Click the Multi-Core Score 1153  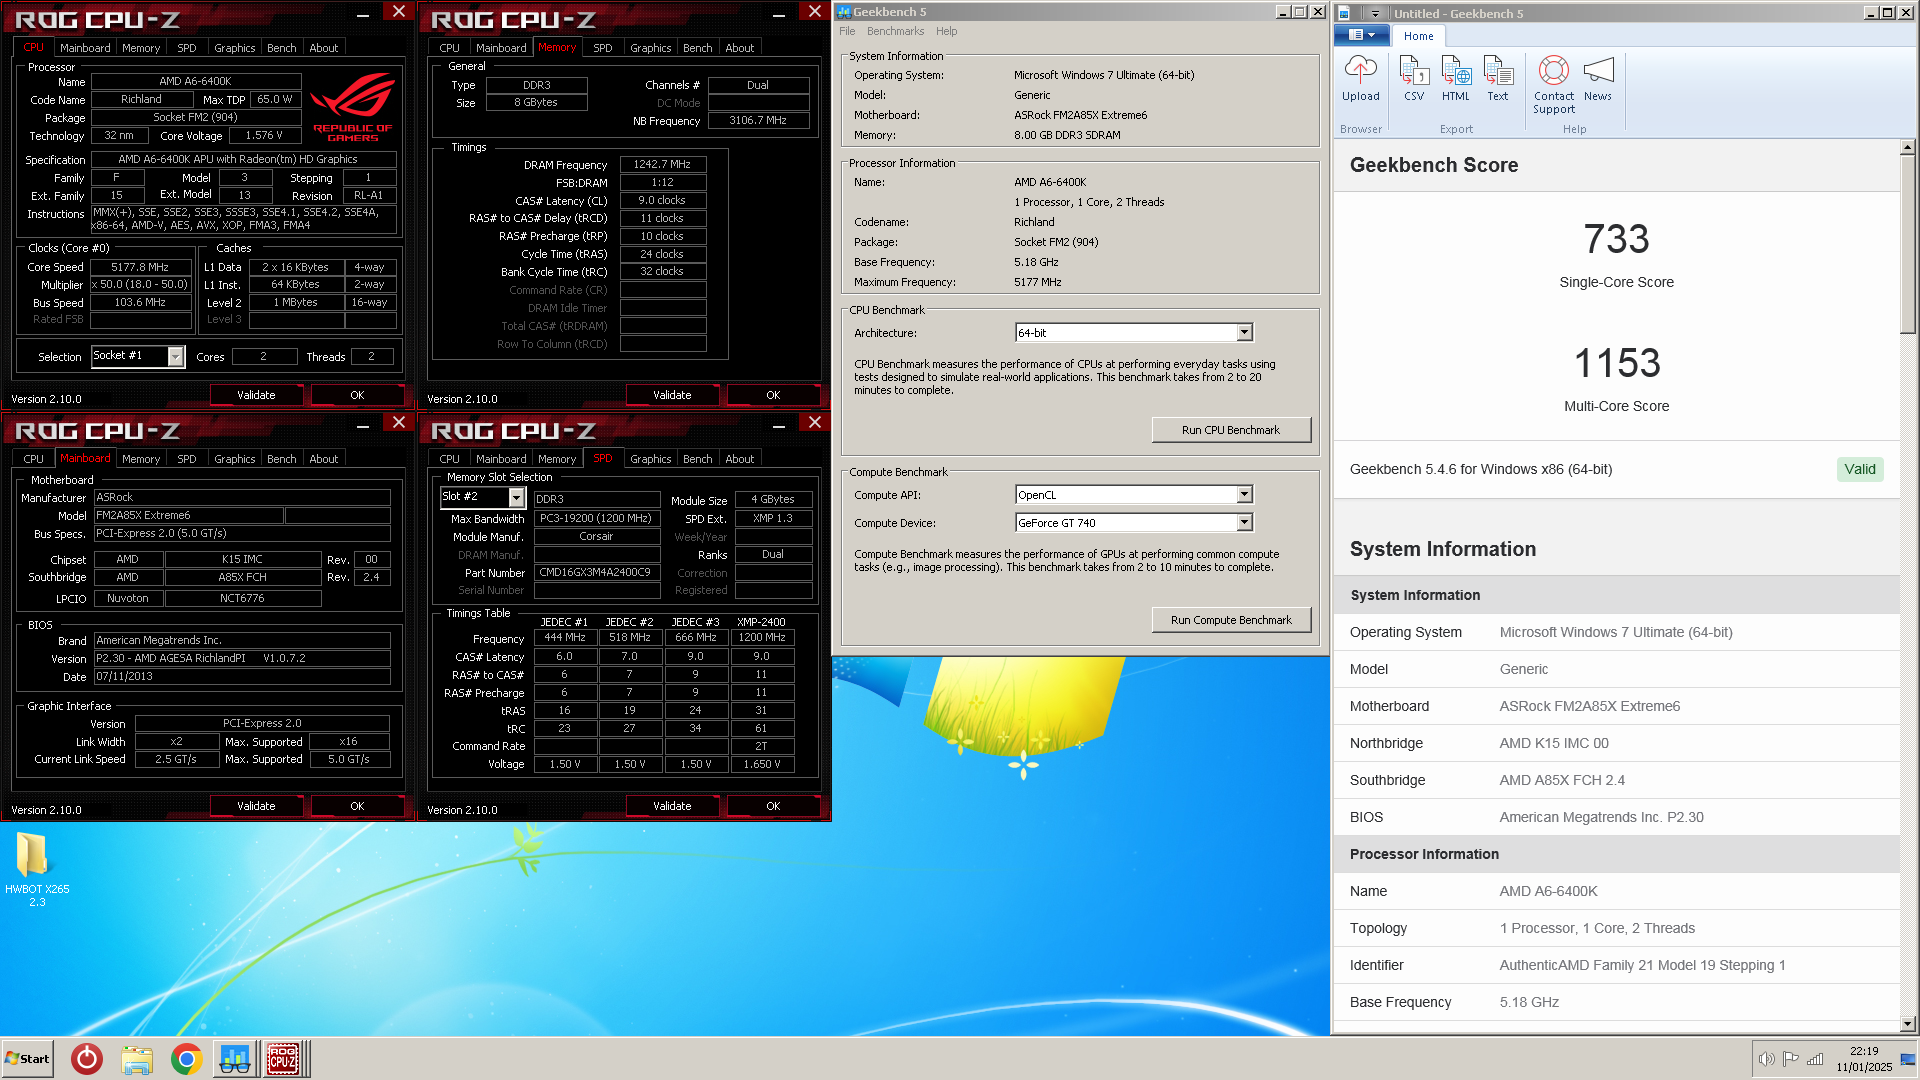[1616, 363]
